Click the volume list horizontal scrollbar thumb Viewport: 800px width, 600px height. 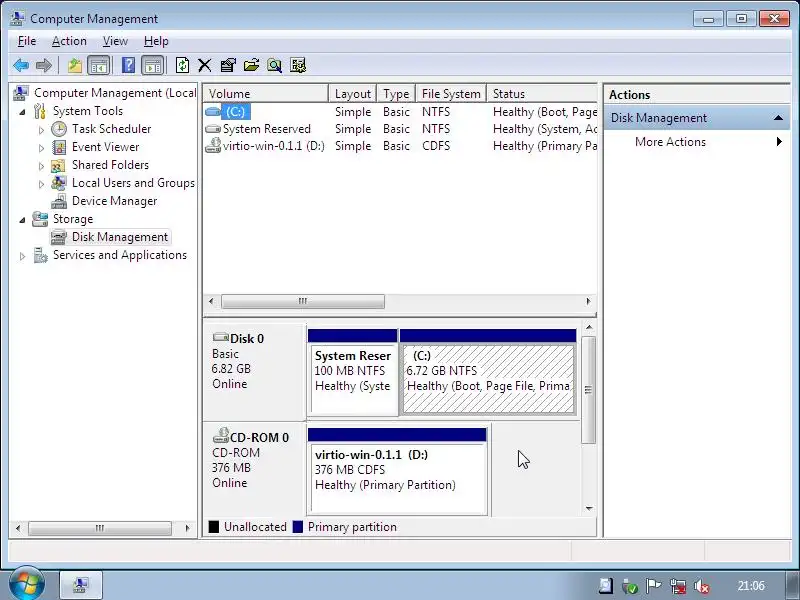coord(303,302)
